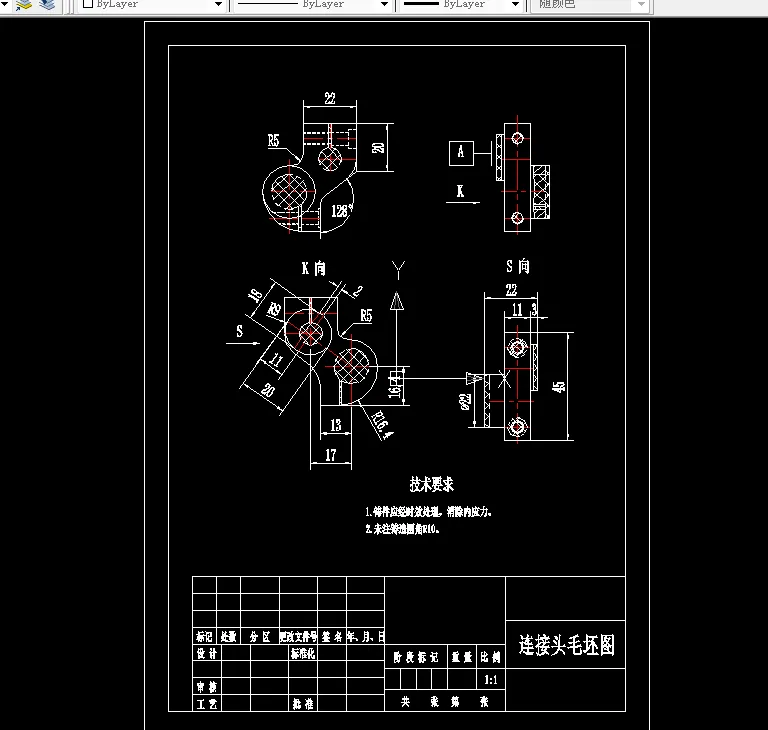
Task: Select the 16.4 vertical dimension text
Action: [x=395, y=387]
